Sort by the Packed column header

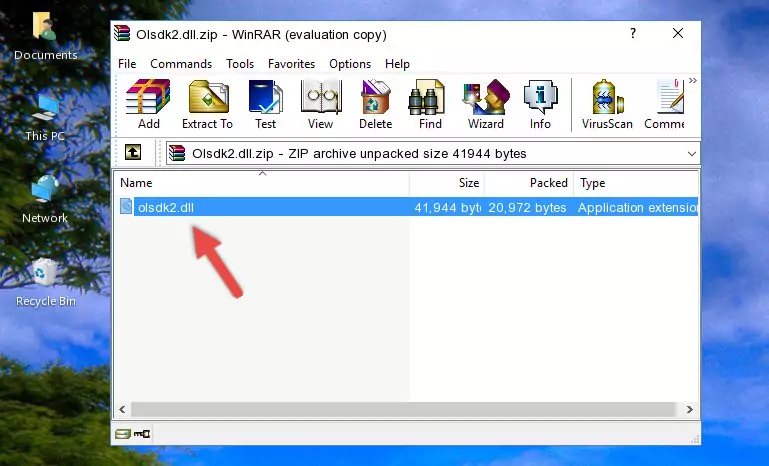[529, 183]
